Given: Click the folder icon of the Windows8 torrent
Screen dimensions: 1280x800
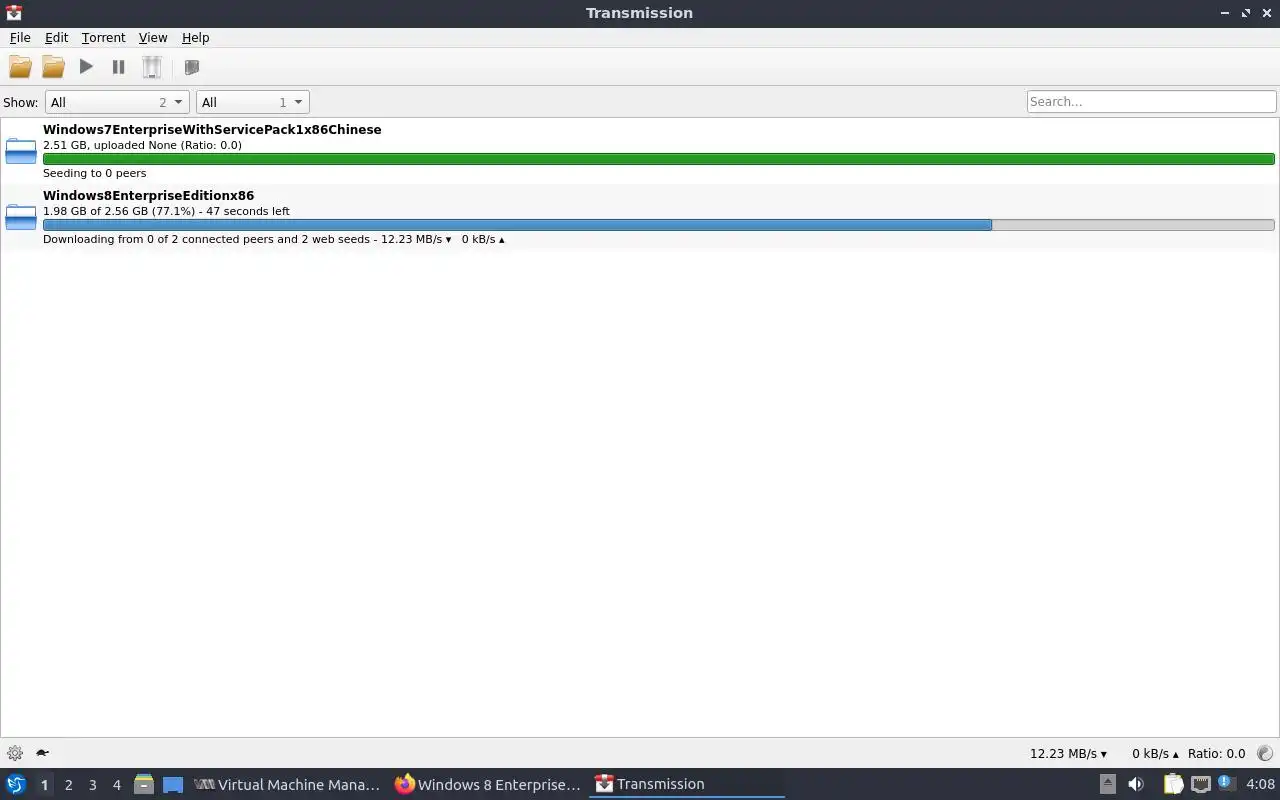Looking at the screenshot, I should point(21,217).
